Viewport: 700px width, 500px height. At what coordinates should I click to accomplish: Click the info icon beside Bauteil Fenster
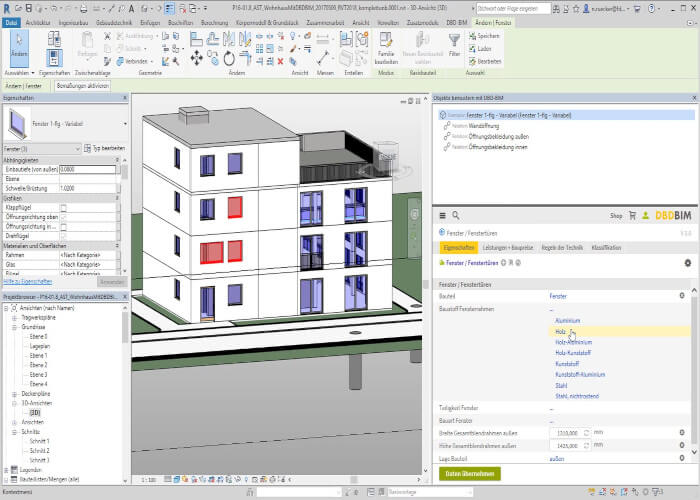tap(682, 296)
